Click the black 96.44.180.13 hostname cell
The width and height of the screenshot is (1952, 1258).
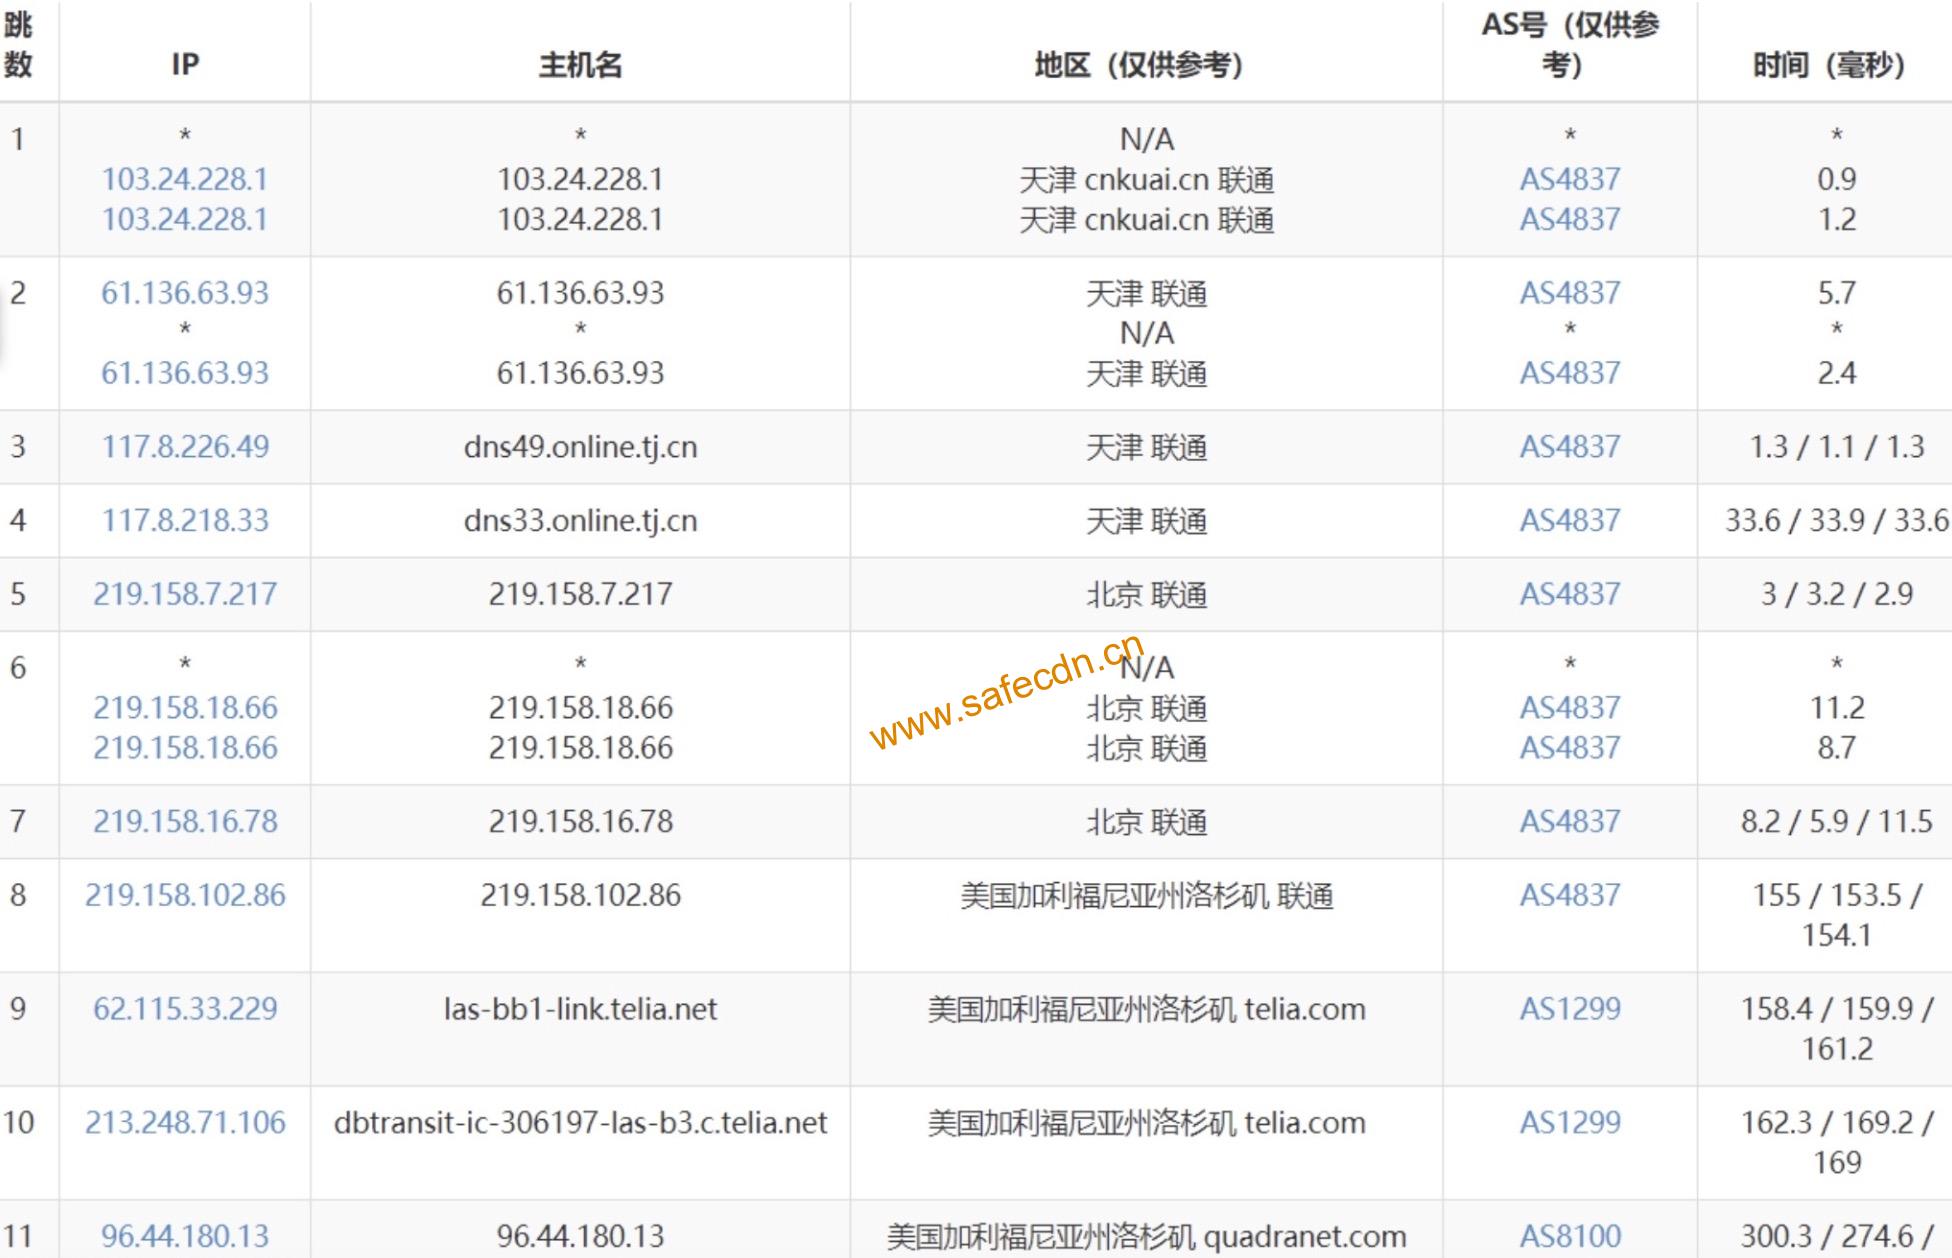pyautogui.click(x=580, y=1236)
